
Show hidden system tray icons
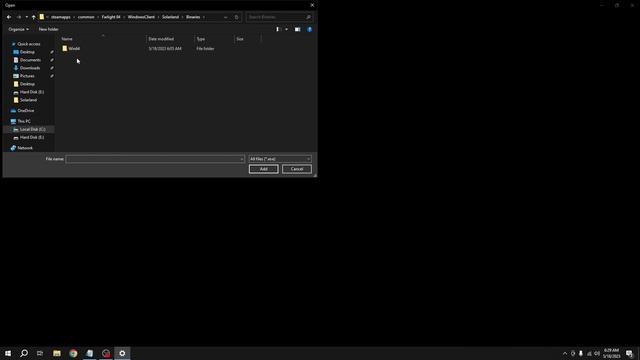click(565, 353)
